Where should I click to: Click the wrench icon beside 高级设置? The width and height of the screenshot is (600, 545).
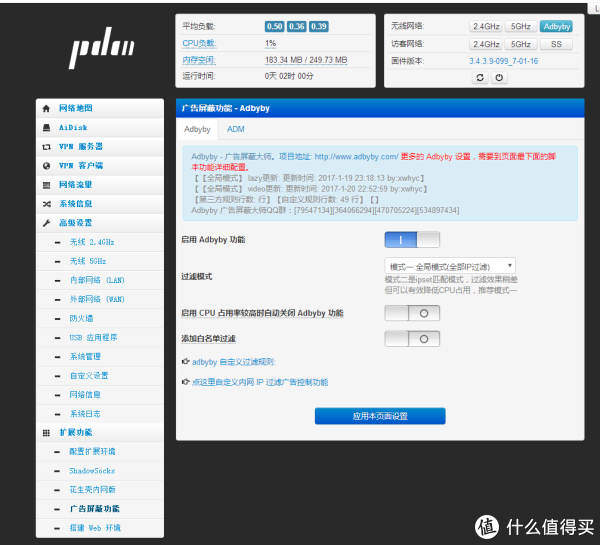pyautogui.click(x=46, y=223)
